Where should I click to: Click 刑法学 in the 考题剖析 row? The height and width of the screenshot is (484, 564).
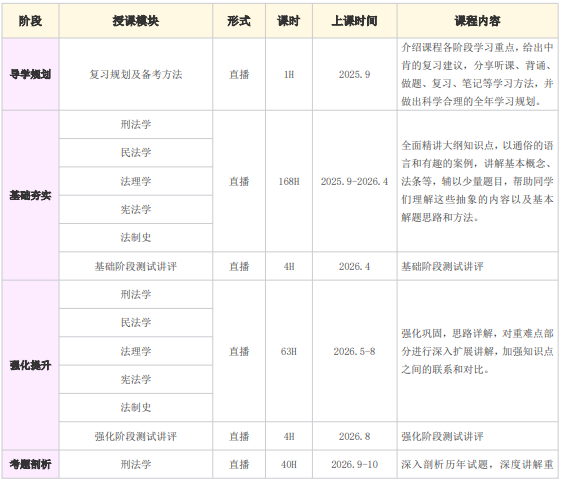pos(136,464)
